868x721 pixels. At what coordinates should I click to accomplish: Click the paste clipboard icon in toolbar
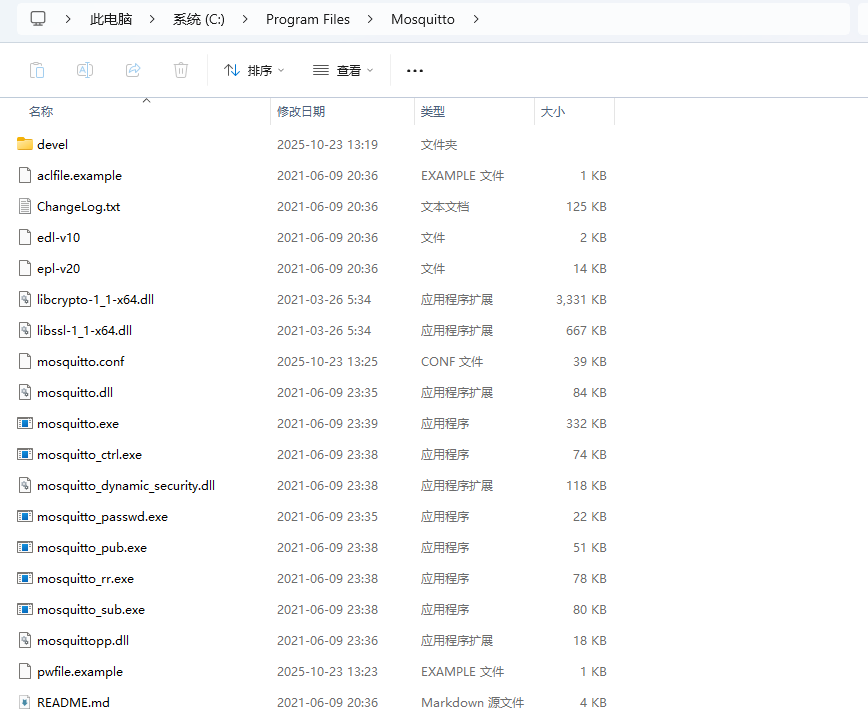coord(37,70)
